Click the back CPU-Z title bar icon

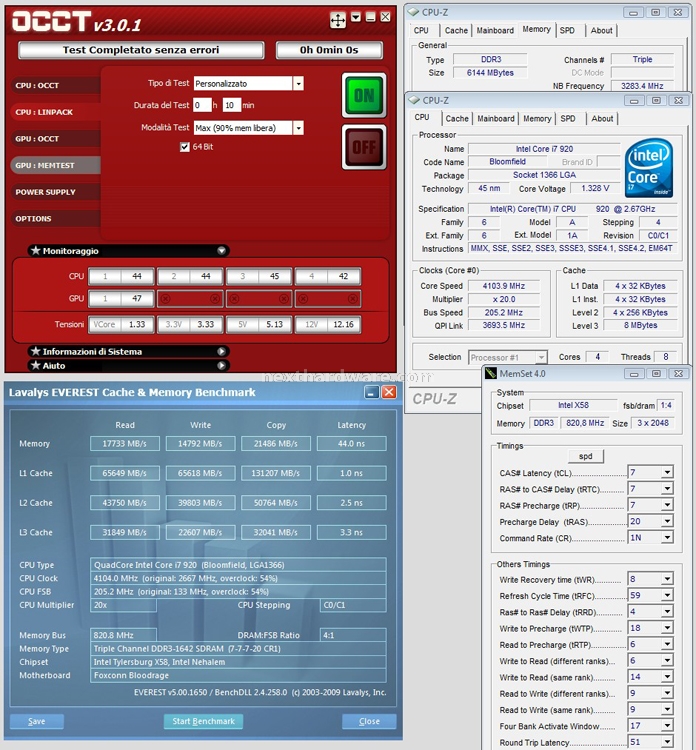pos(413,12)
